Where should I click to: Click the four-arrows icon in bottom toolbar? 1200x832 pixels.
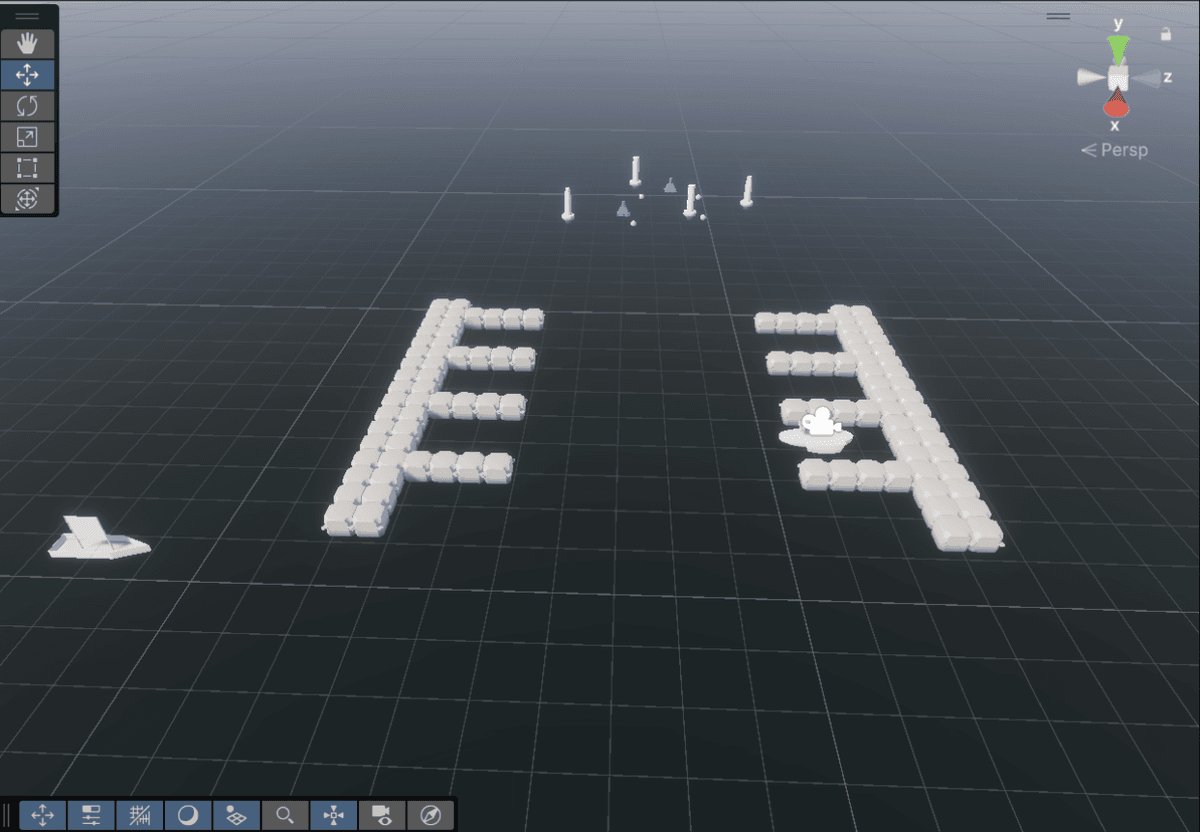point(43,815)
